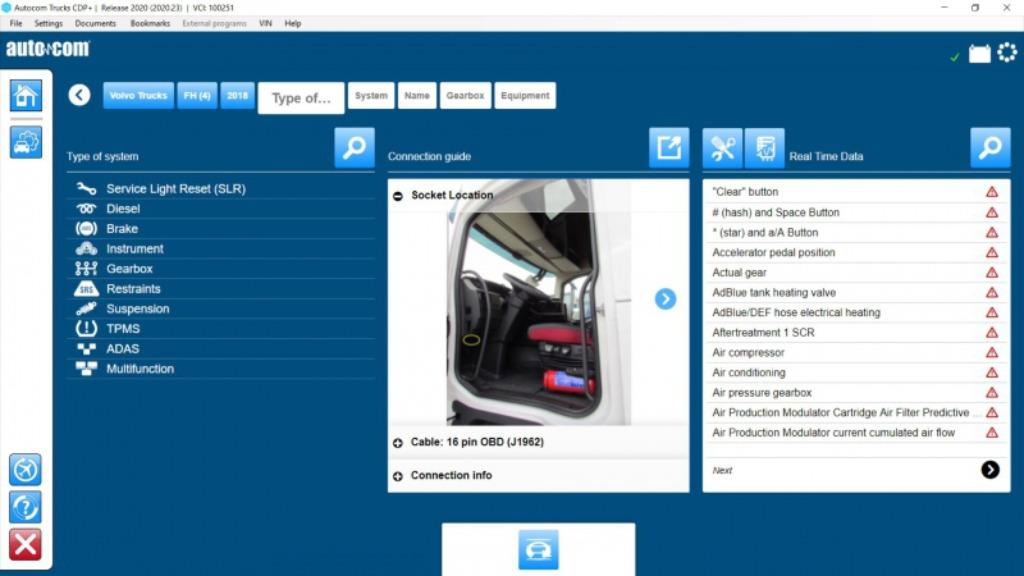Click the Type of... input field

301,97
